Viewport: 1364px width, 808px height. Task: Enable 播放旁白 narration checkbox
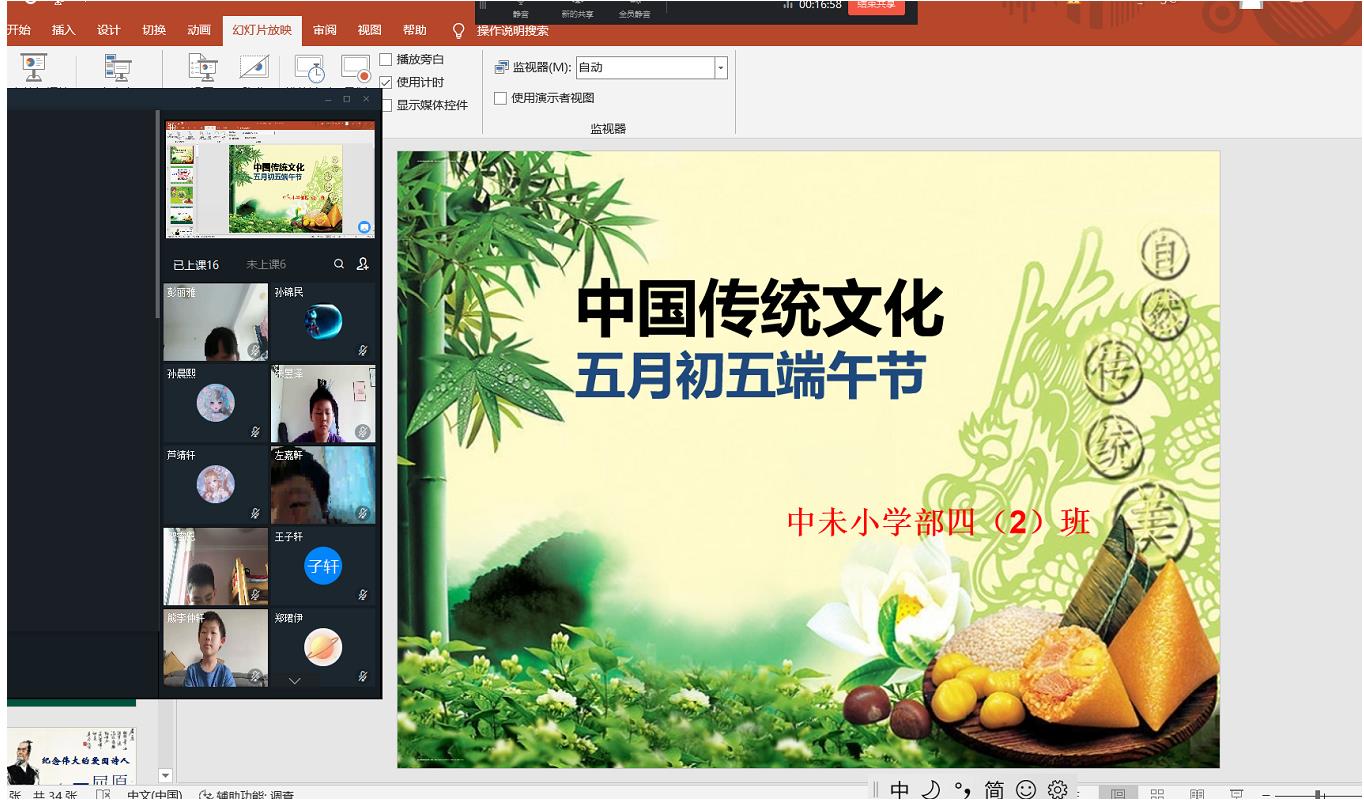388,59
